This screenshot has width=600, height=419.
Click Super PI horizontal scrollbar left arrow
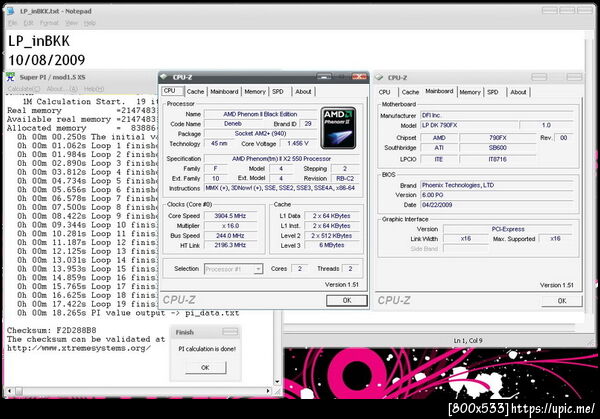[x=9, y=391]
